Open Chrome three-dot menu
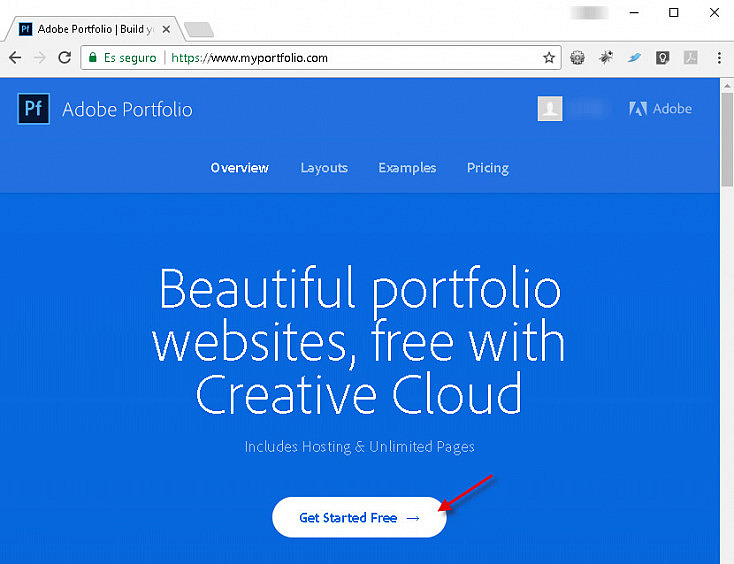 tap(719, 58)
